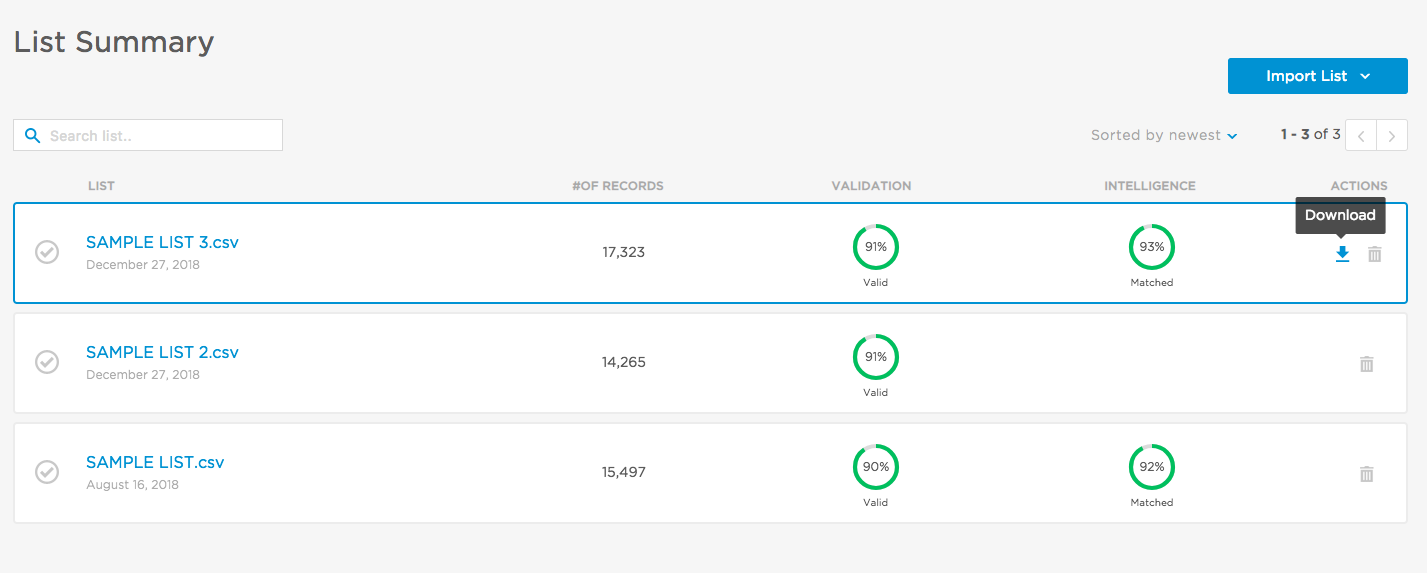The width and height of the screenshot is (1427, 573).
Task: Focus the Search list input field
Action: tap(148, 135)
